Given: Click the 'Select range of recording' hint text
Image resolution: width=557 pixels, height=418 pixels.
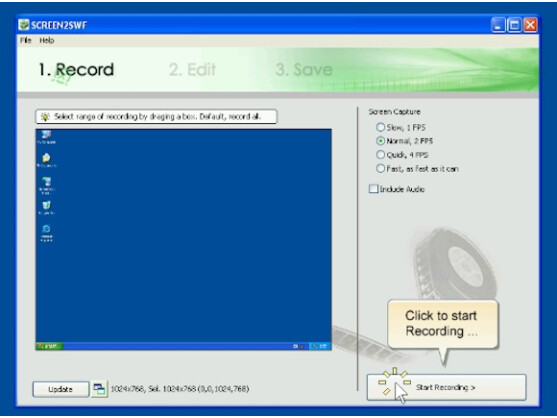Looking at the screenshot, I should [157, 117].
